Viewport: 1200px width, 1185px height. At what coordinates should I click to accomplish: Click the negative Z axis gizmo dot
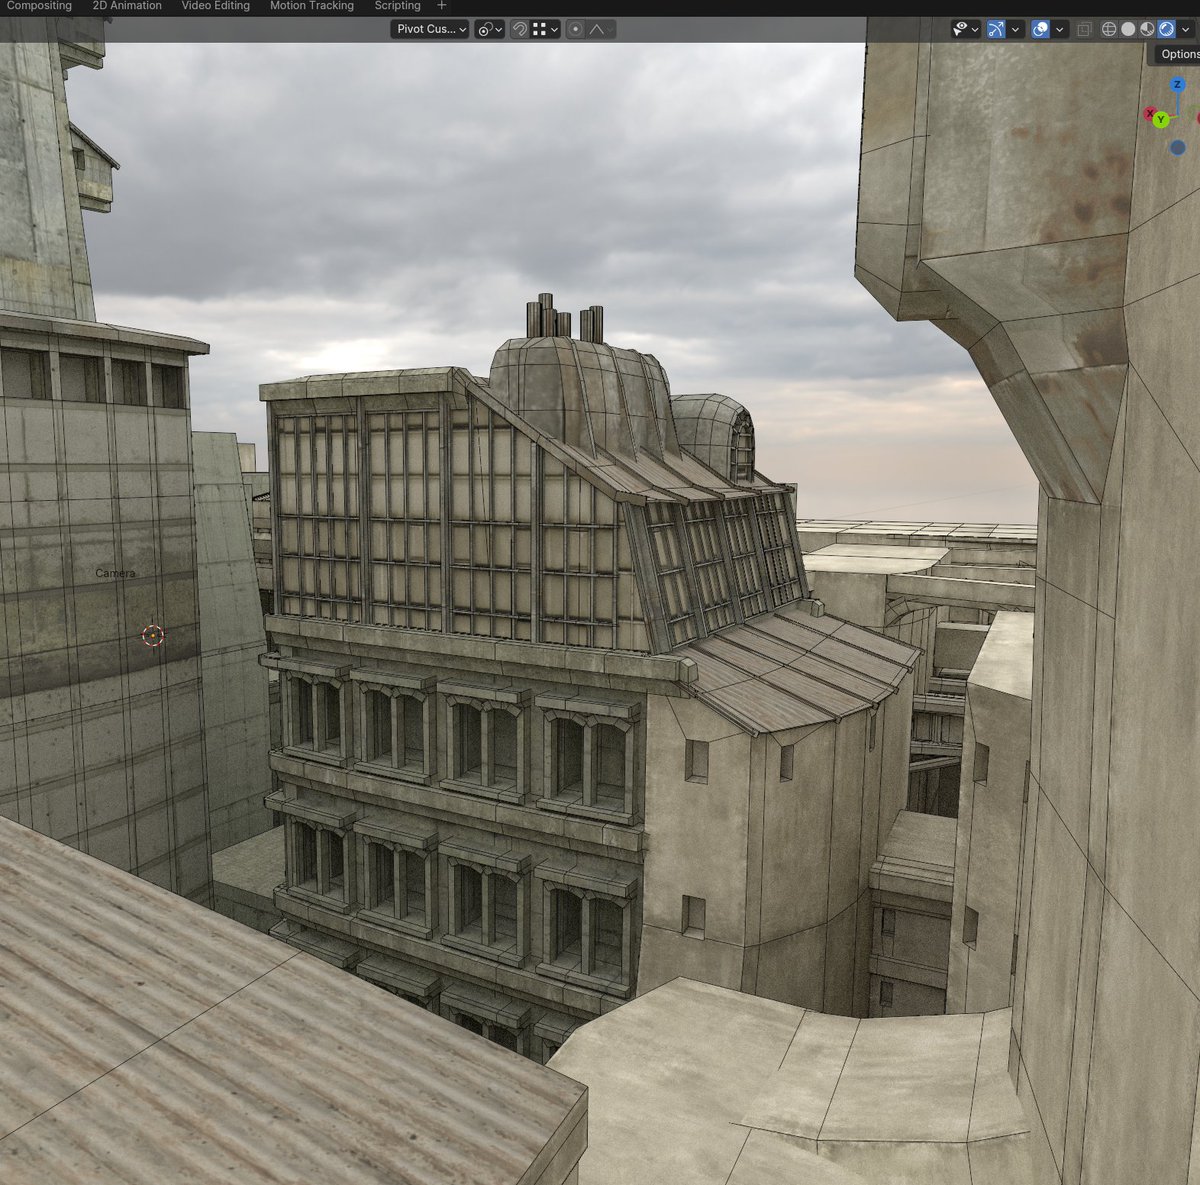pyautogui.click(x=1178, y=147)
